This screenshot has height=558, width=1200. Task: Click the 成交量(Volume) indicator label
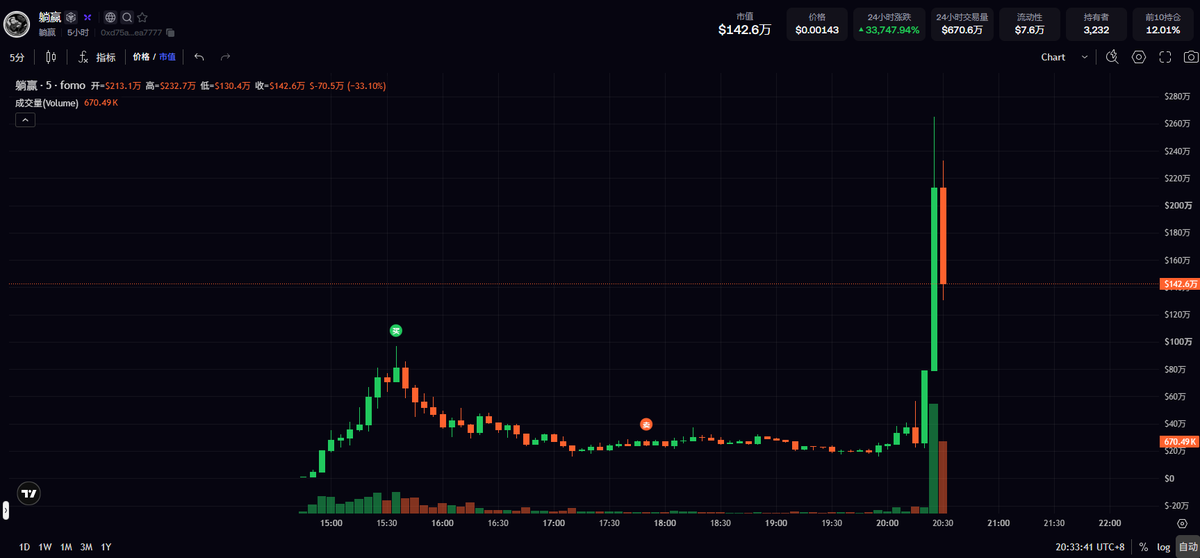click(x=47, y=102)
